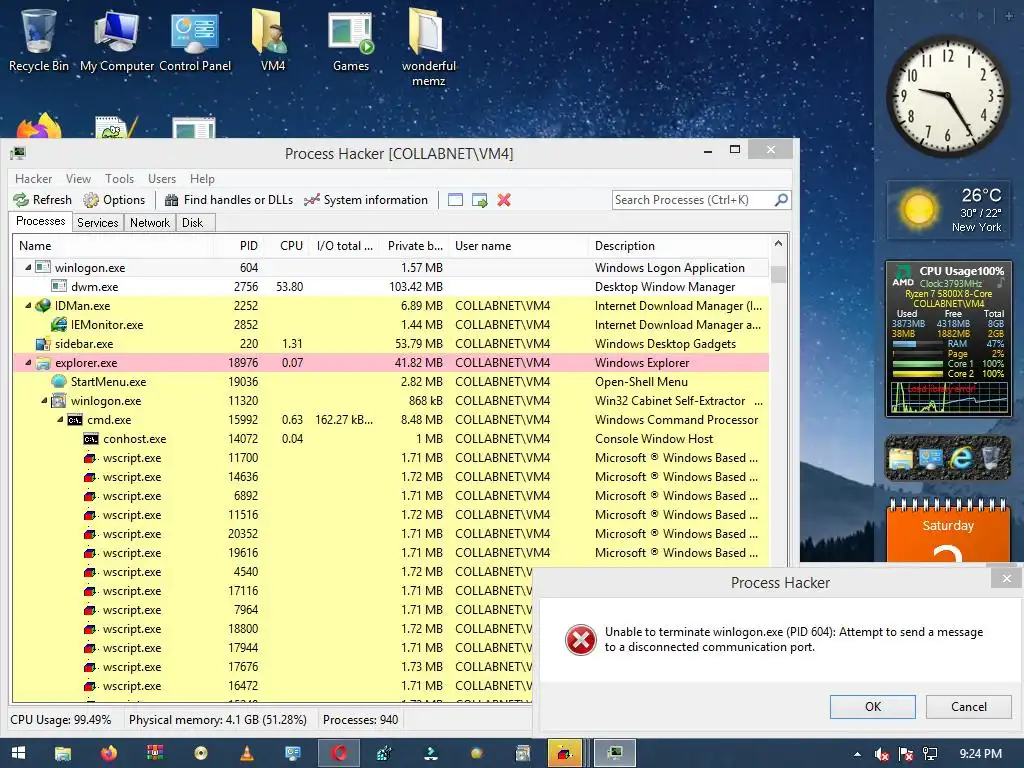The width and height of the screenshot is (1024, 768).
Task: Click the find window toolbar icon
Action: 455,200
